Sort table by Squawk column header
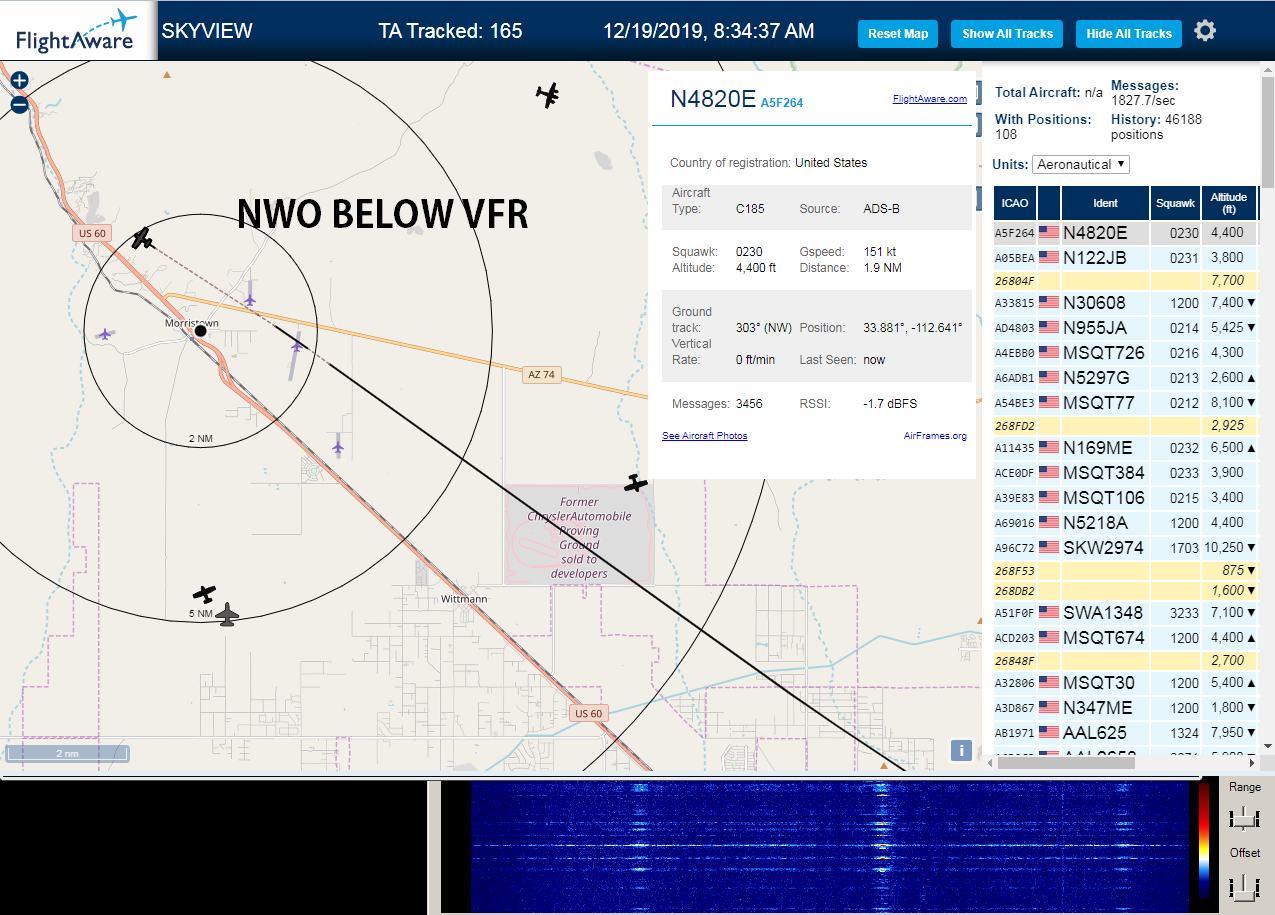Viewport: 1275px width, 915px height. click(x=1175, y=203)
